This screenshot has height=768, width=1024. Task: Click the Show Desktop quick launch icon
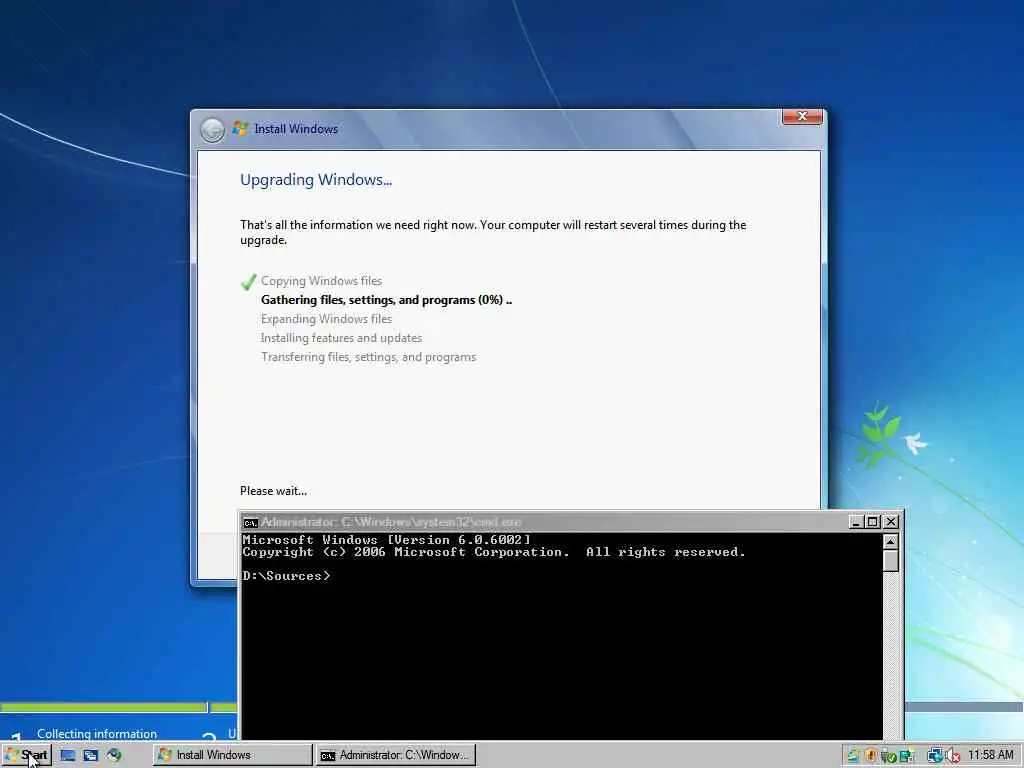pyautogui.click(x=68, y=756)
